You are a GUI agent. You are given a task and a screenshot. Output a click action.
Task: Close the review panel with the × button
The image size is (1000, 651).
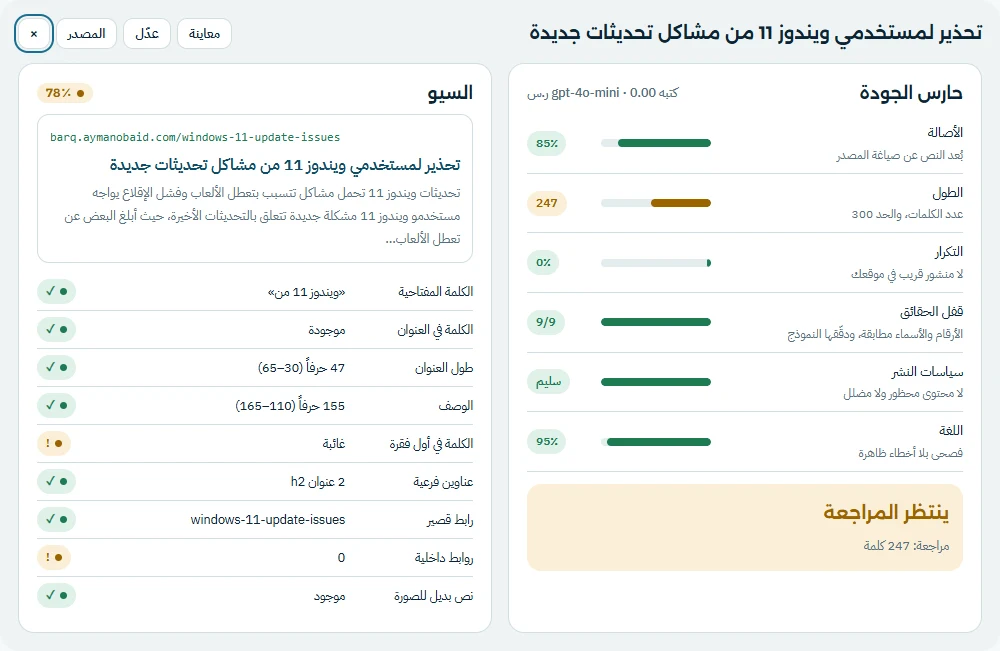coord(34,34)
